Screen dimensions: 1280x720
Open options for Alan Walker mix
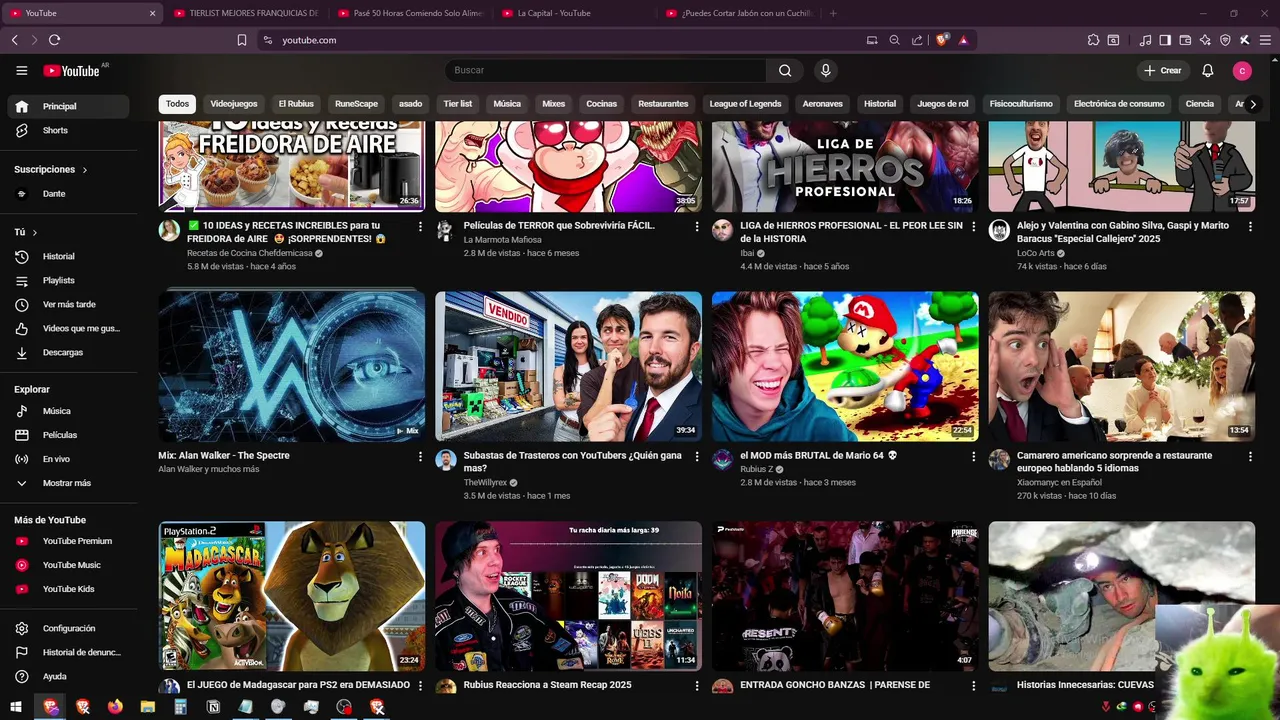click(420, 456)
